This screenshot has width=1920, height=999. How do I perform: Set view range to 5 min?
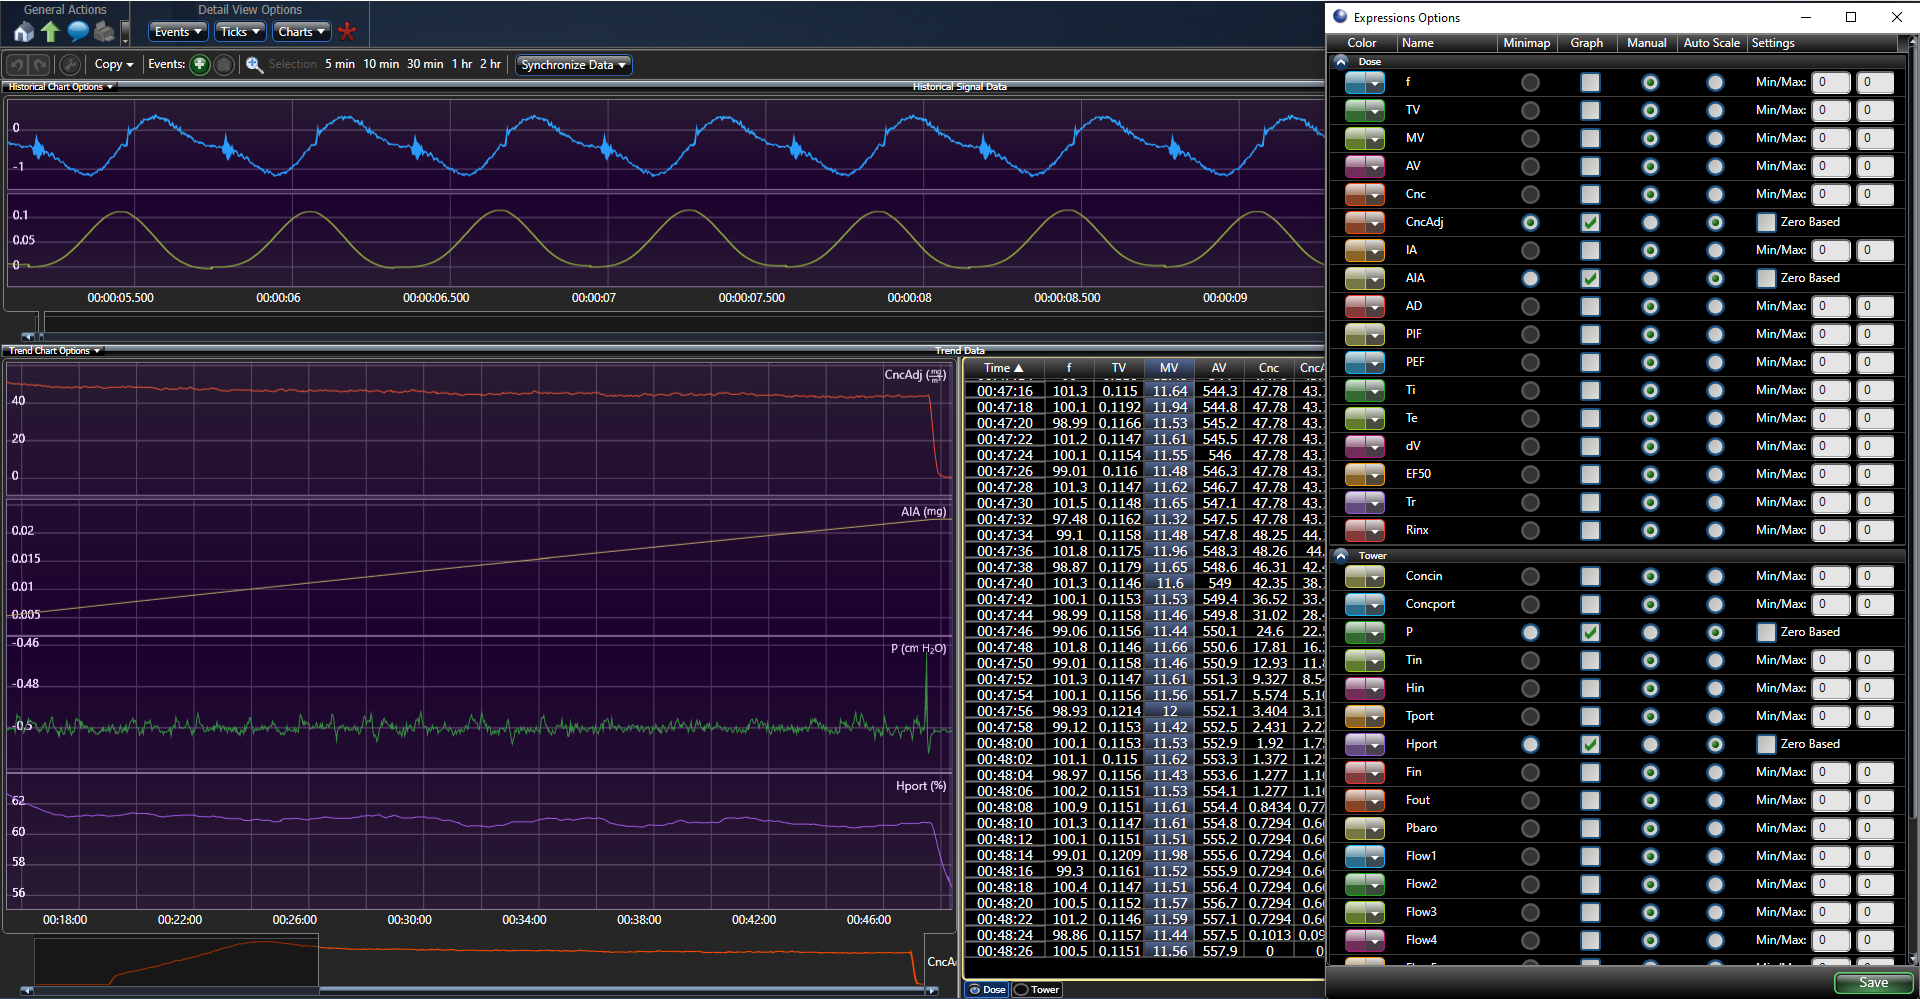(x=340, y=64)
